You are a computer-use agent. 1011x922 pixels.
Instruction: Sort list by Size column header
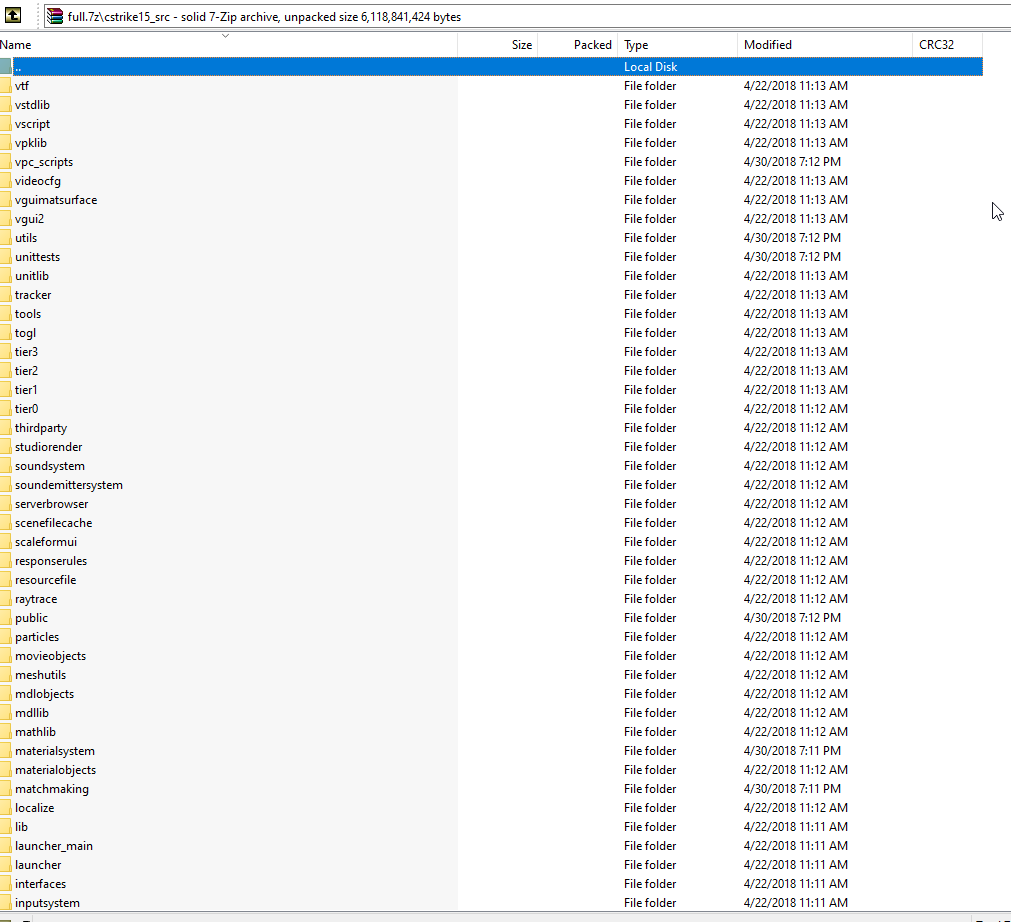coord(498,45)
